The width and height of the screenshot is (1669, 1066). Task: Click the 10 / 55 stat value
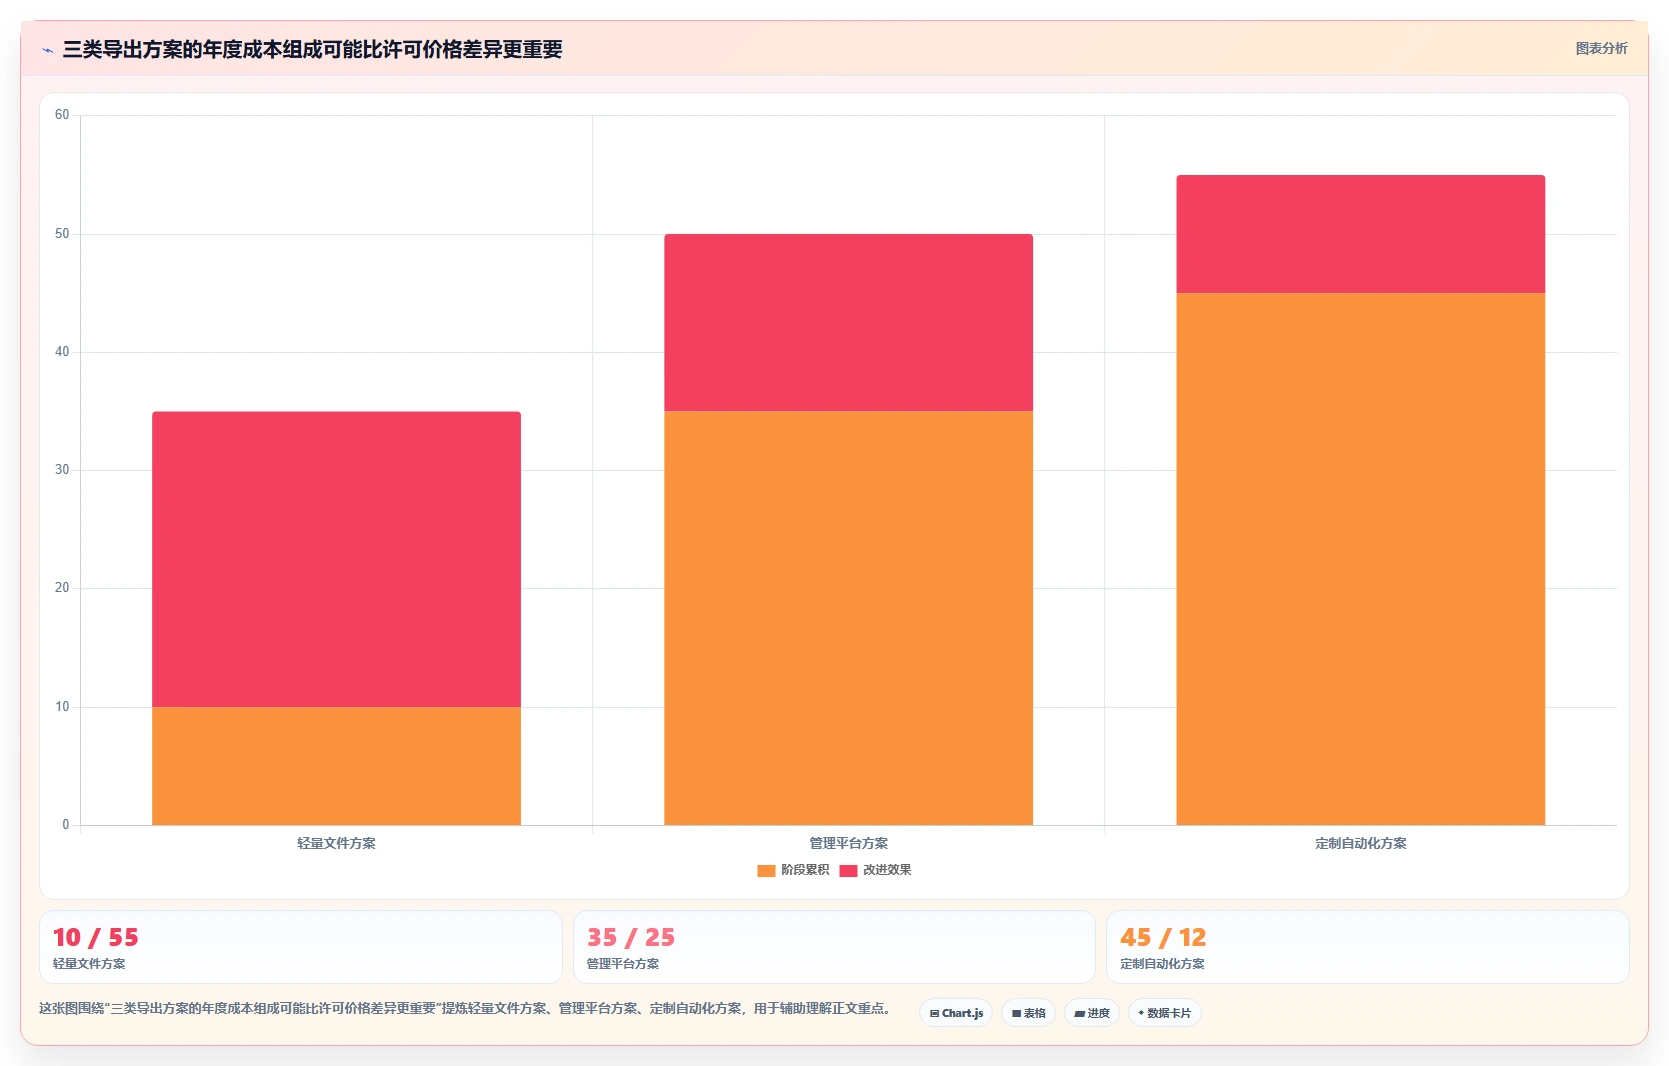click(96, 938)
